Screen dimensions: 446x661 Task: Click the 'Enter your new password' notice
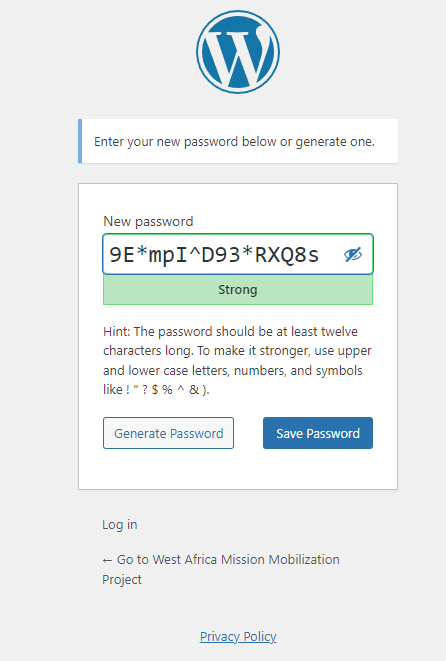(x=238, y=141)
